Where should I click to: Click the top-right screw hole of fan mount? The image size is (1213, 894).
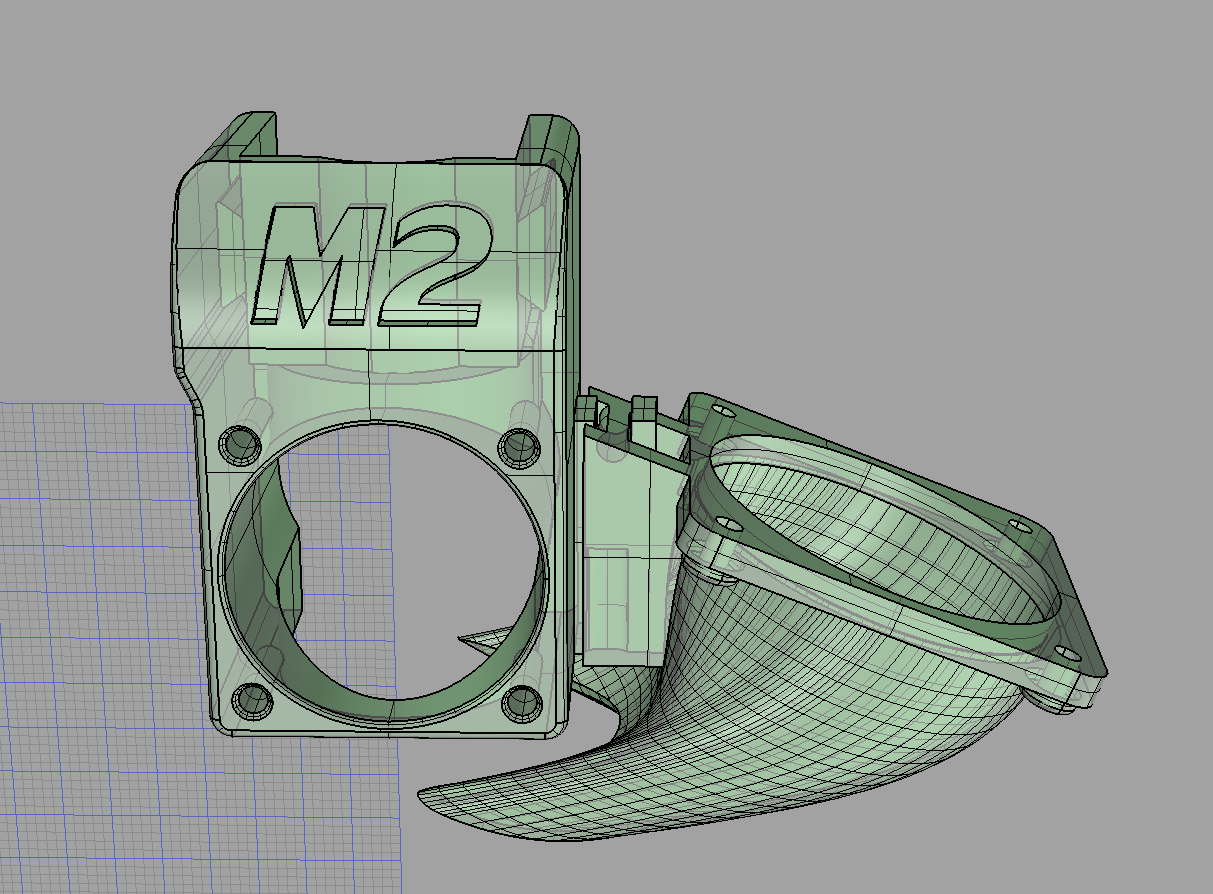pos(518,444)
